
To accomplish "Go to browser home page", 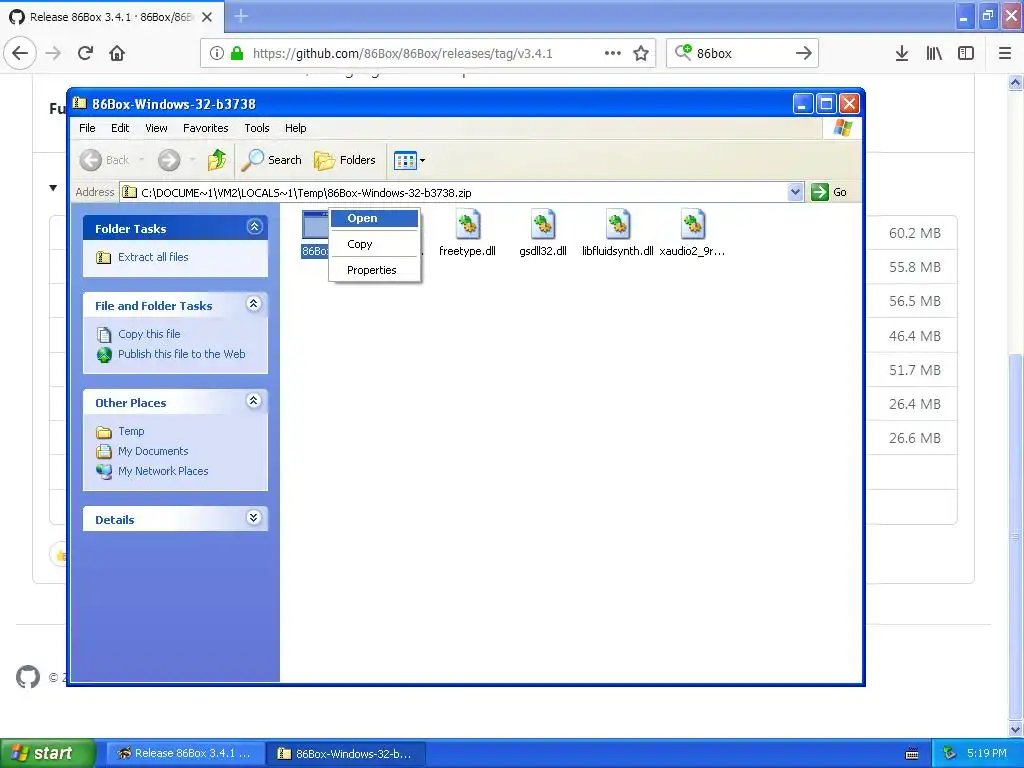I will pos(117,53).
